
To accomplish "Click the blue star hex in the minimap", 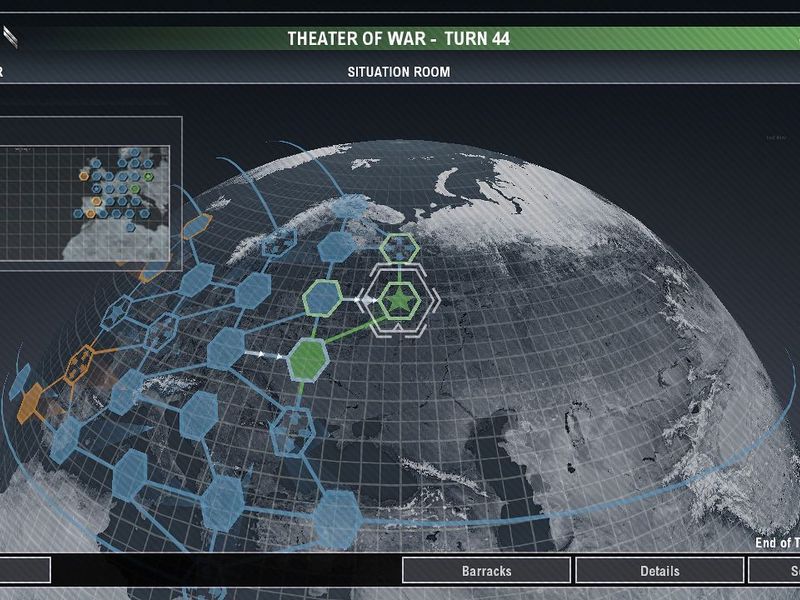I will pyautogui.click(x=96, y=188).
